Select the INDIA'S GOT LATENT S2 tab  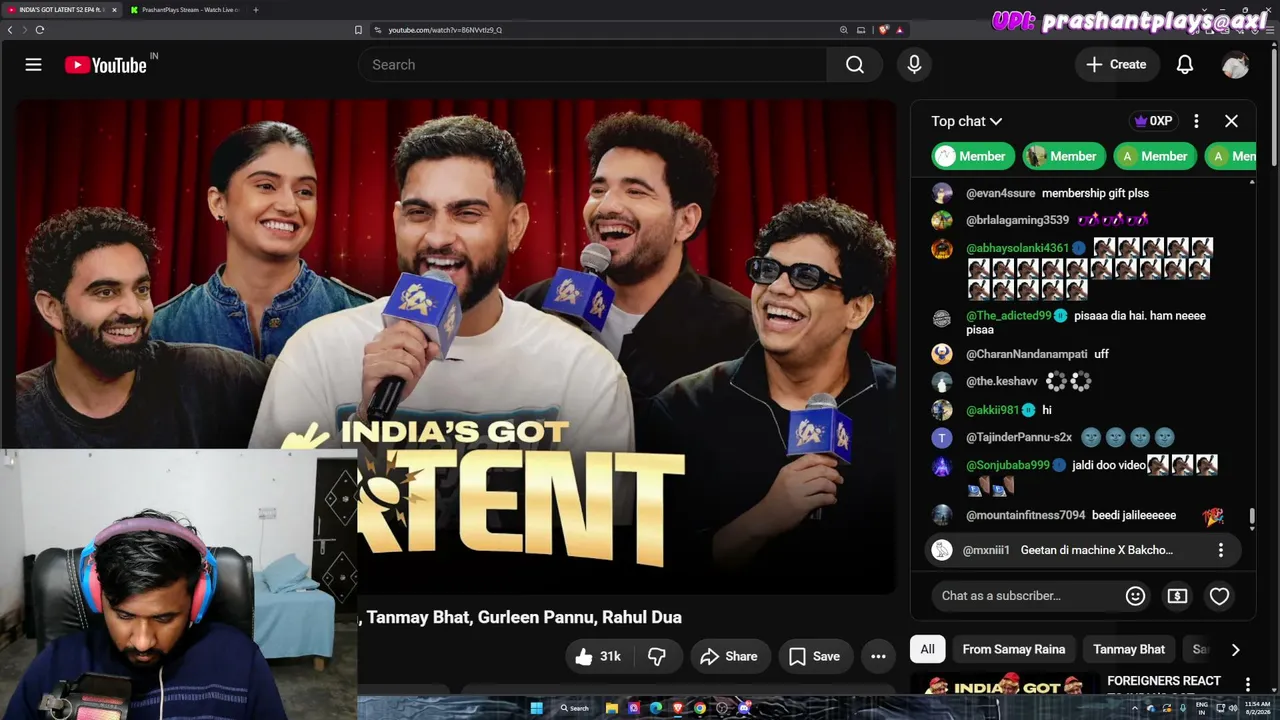click(60, 10)
